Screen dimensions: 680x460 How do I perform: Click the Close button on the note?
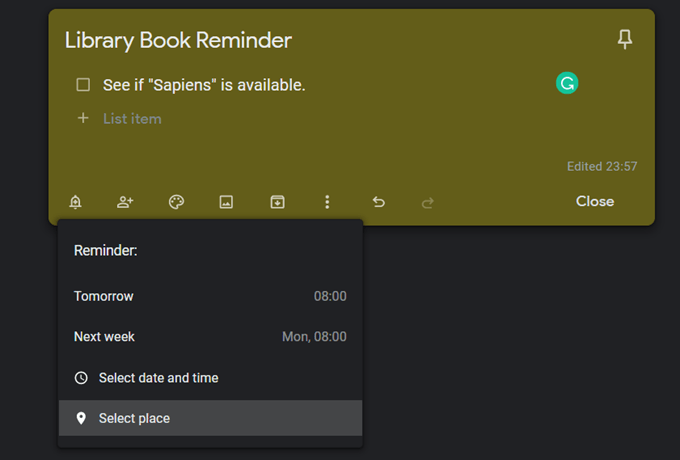595,201
